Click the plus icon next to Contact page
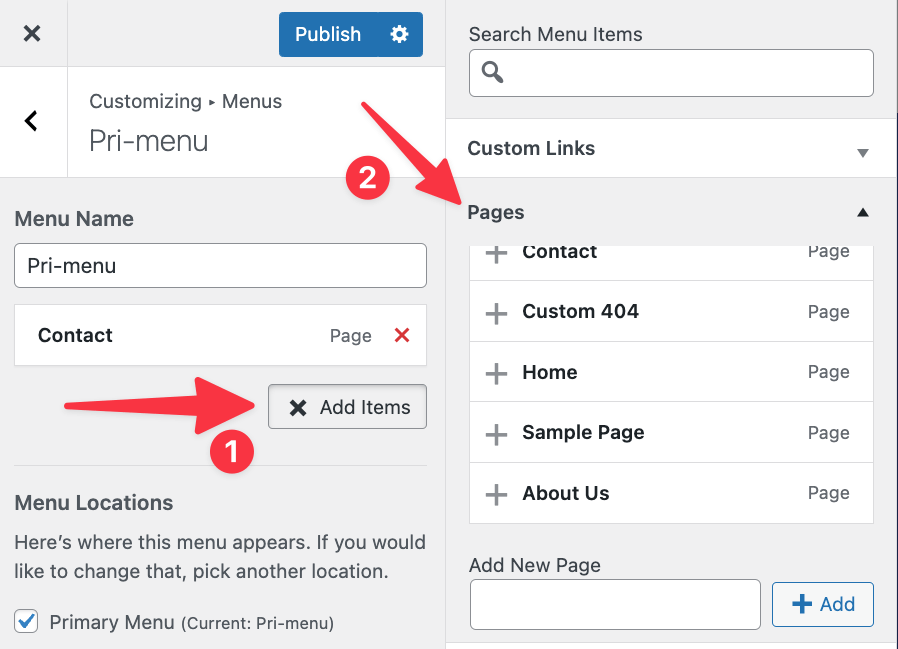The image size is (898, 649). 496,253
